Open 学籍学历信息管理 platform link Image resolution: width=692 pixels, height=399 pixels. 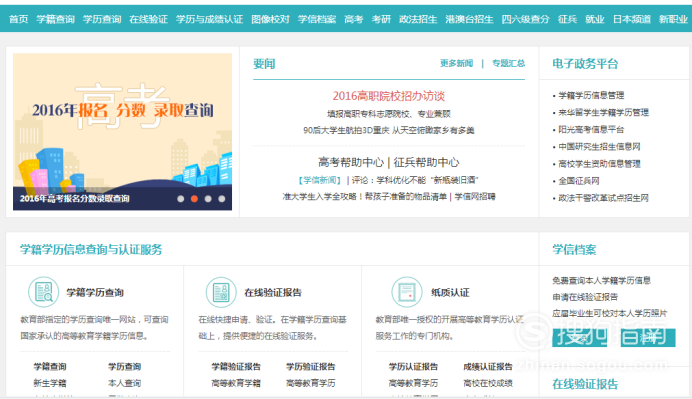(591, 95)
